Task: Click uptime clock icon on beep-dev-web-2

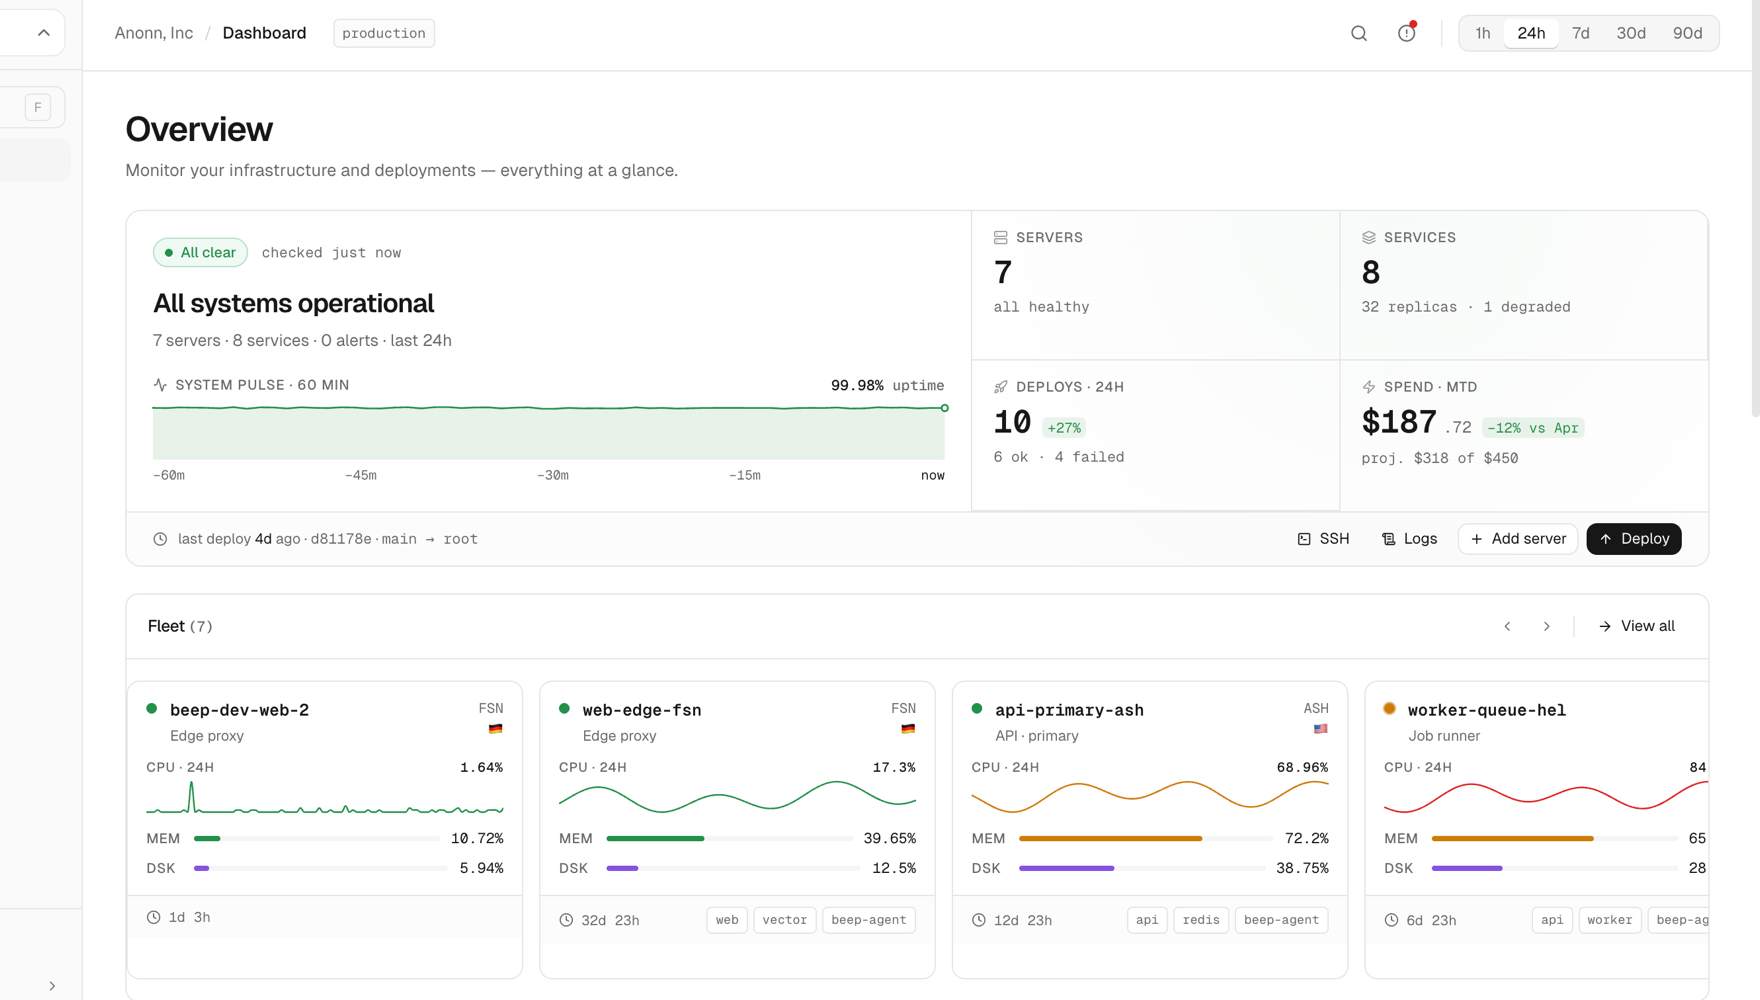Action: click(153, 918)
